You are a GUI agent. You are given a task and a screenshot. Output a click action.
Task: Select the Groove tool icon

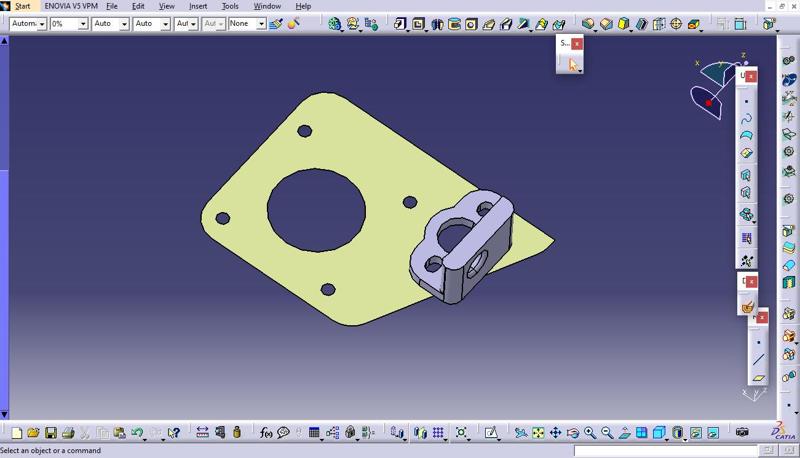tap(454, 24)
